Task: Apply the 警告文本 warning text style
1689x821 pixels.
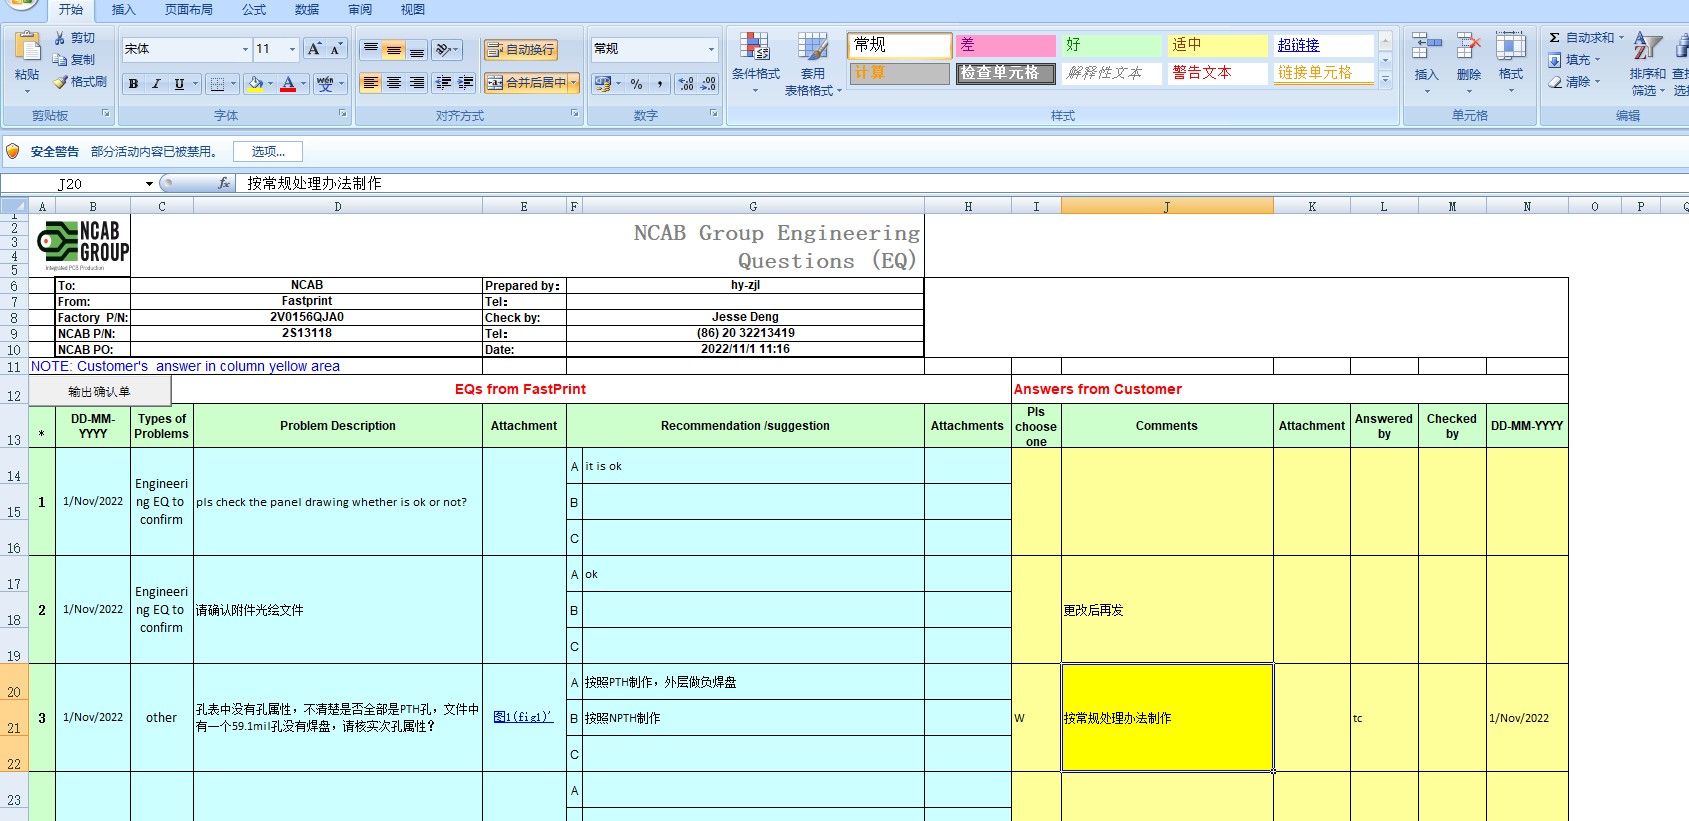Action: (1218, 73)
